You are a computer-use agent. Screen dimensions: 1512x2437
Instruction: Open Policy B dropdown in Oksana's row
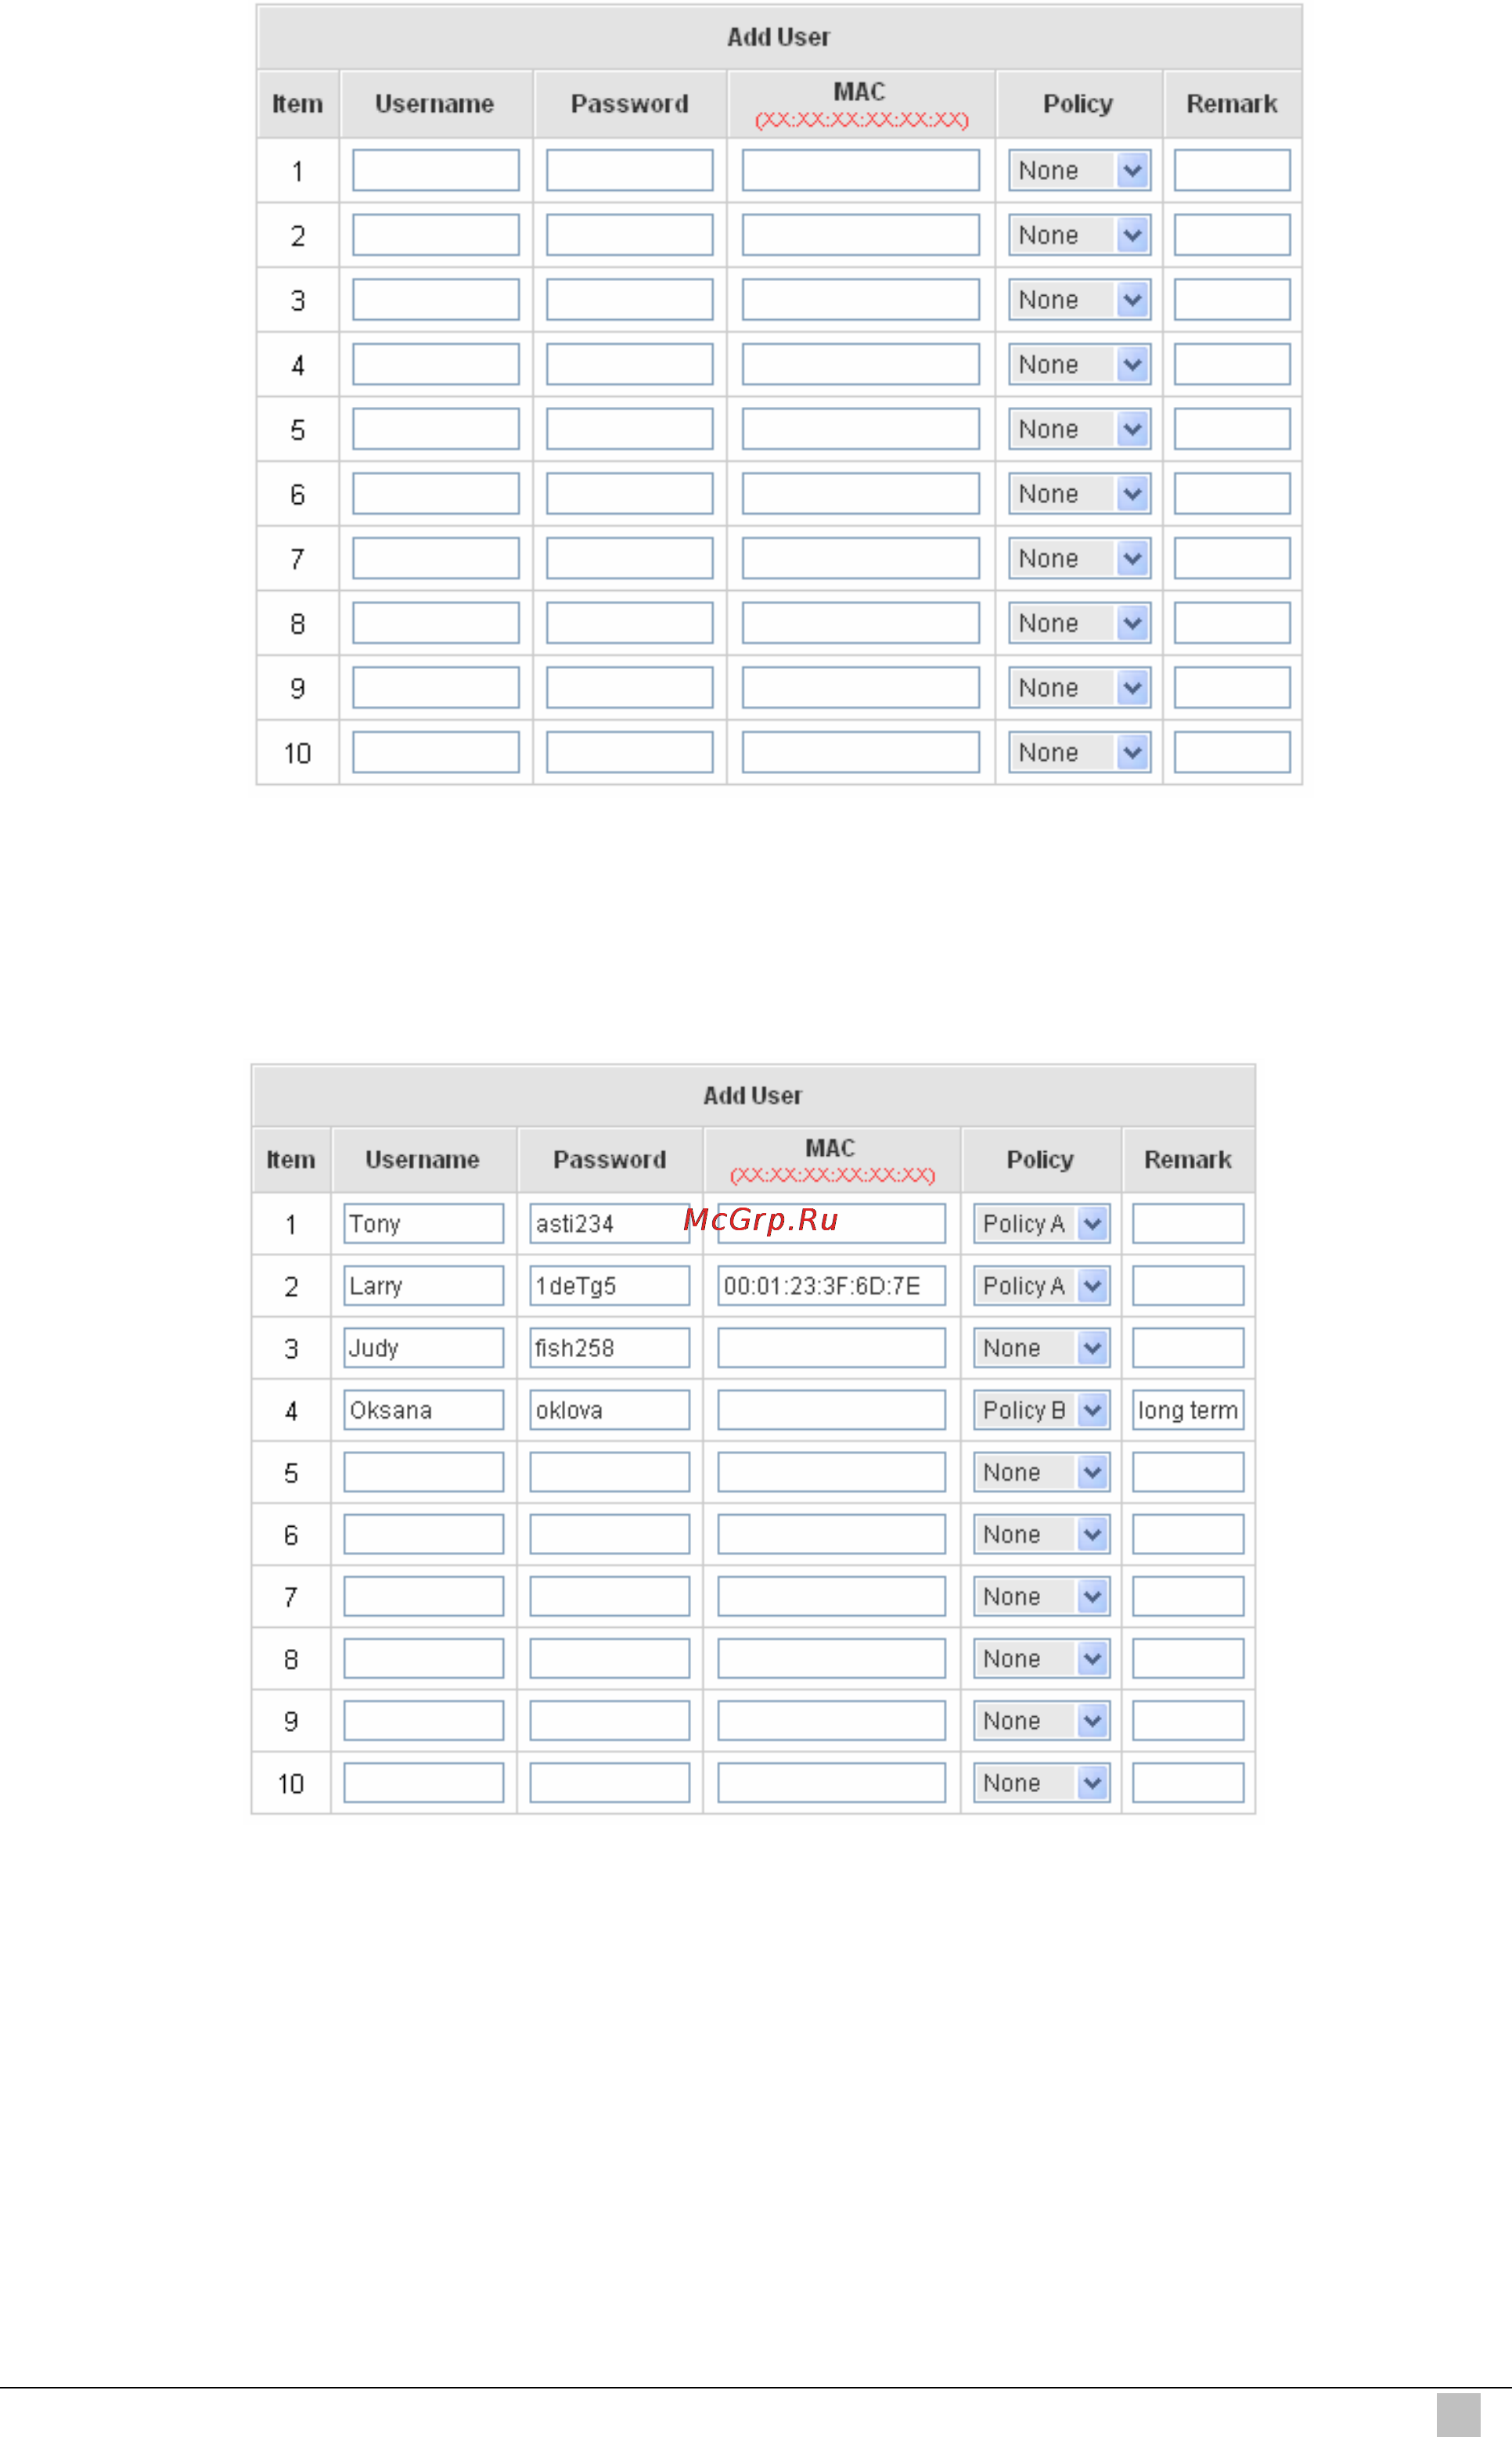point(1041,1409)
